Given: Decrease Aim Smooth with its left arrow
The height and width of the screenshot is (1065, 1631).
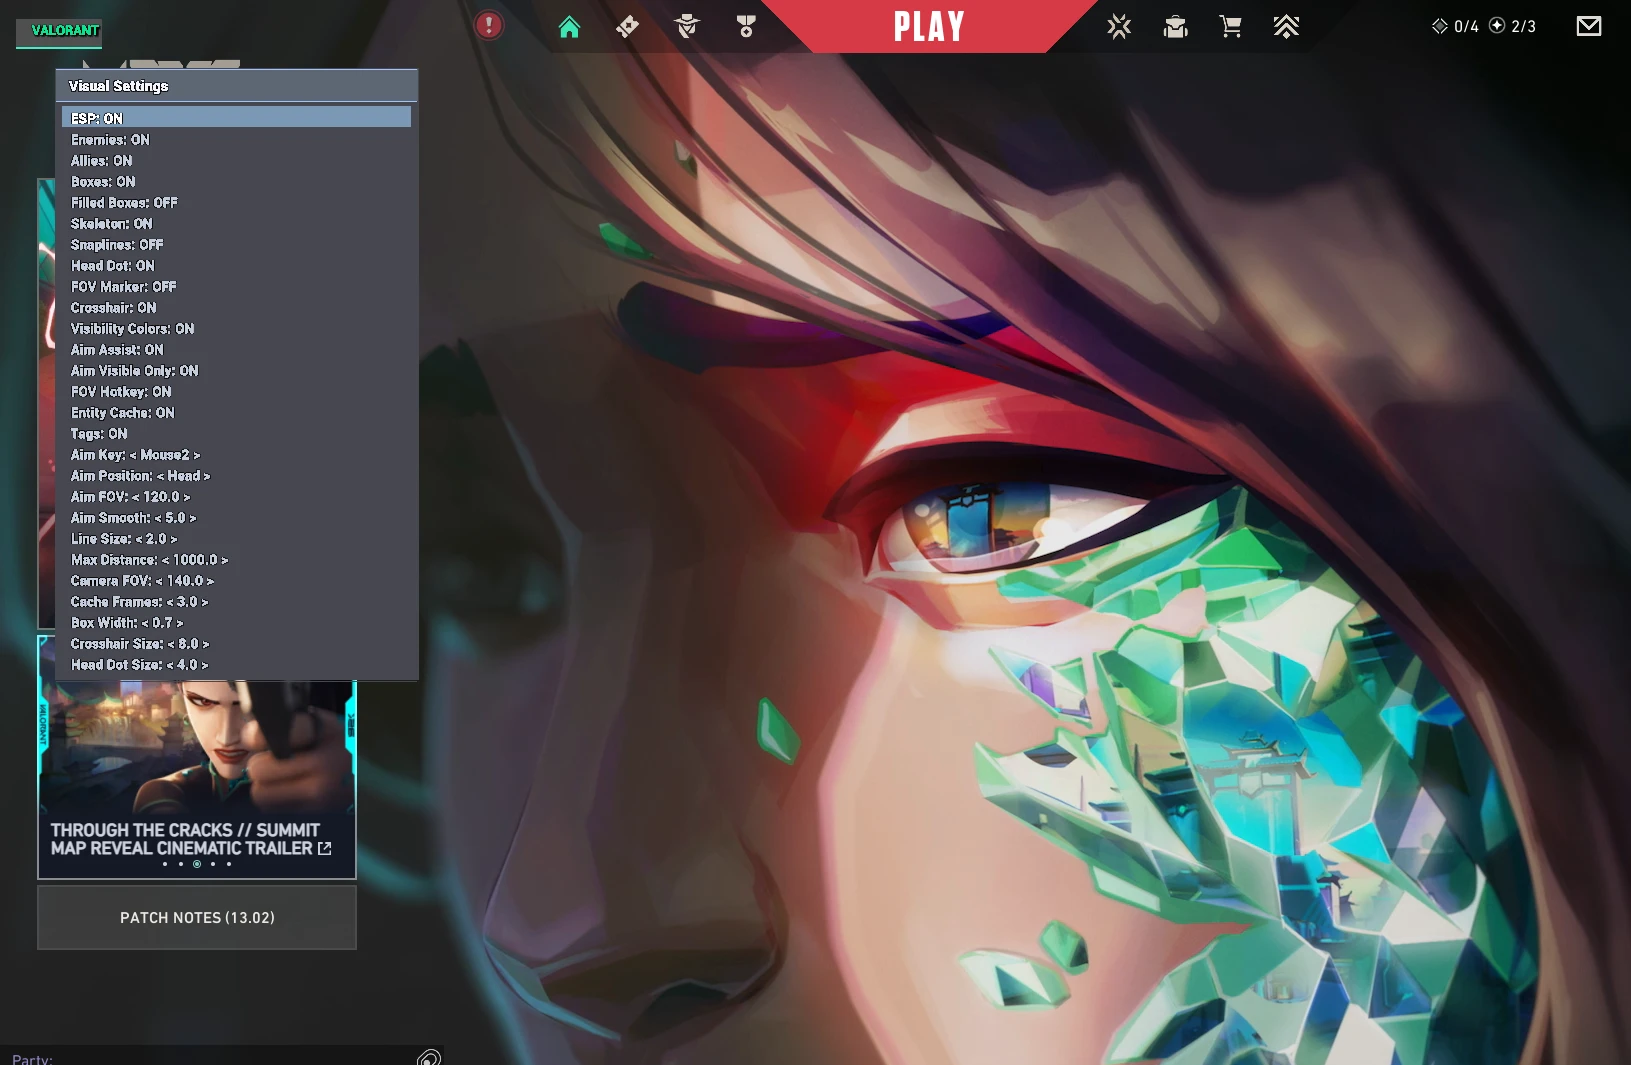Looking at the screenshot, I should click(158, 518).
